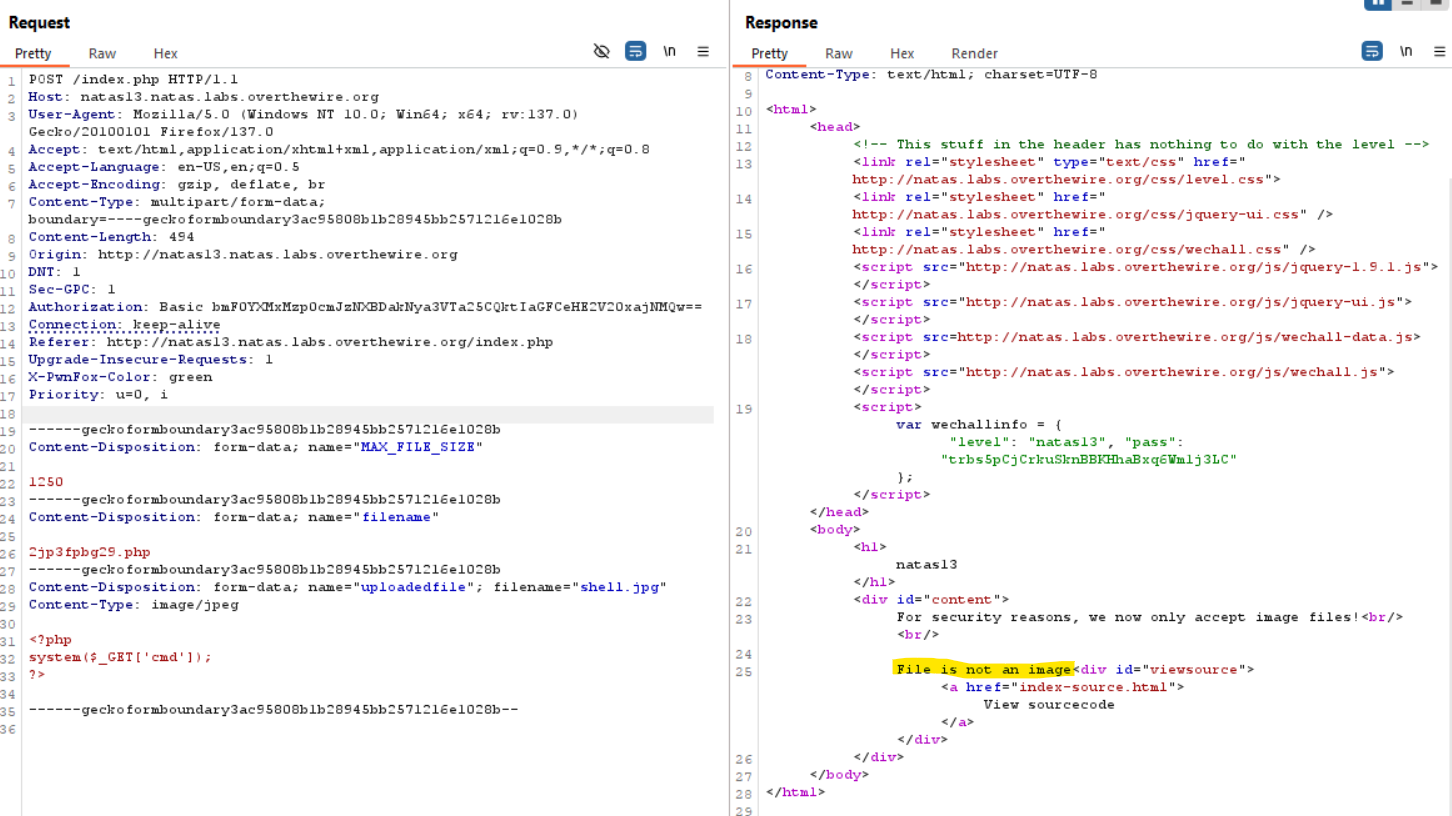
Task: Click the wechall-data.js script line
Action: tap(1137, 337)
